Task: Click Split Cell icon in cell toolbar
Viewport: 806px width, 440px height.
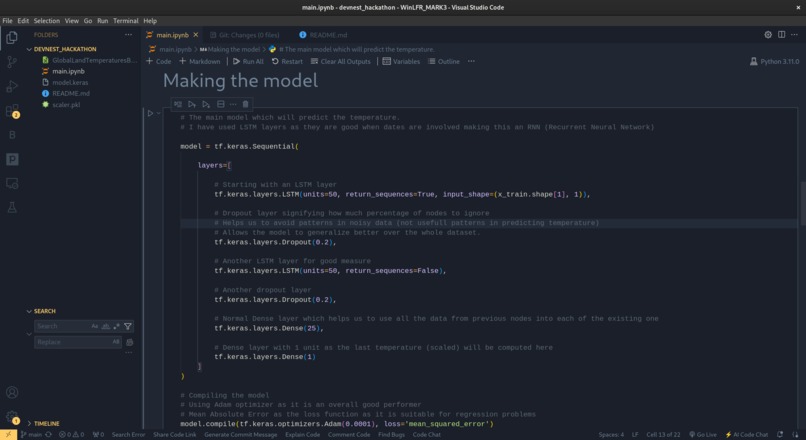Action: pyautogui.click(x=221, y=104)
